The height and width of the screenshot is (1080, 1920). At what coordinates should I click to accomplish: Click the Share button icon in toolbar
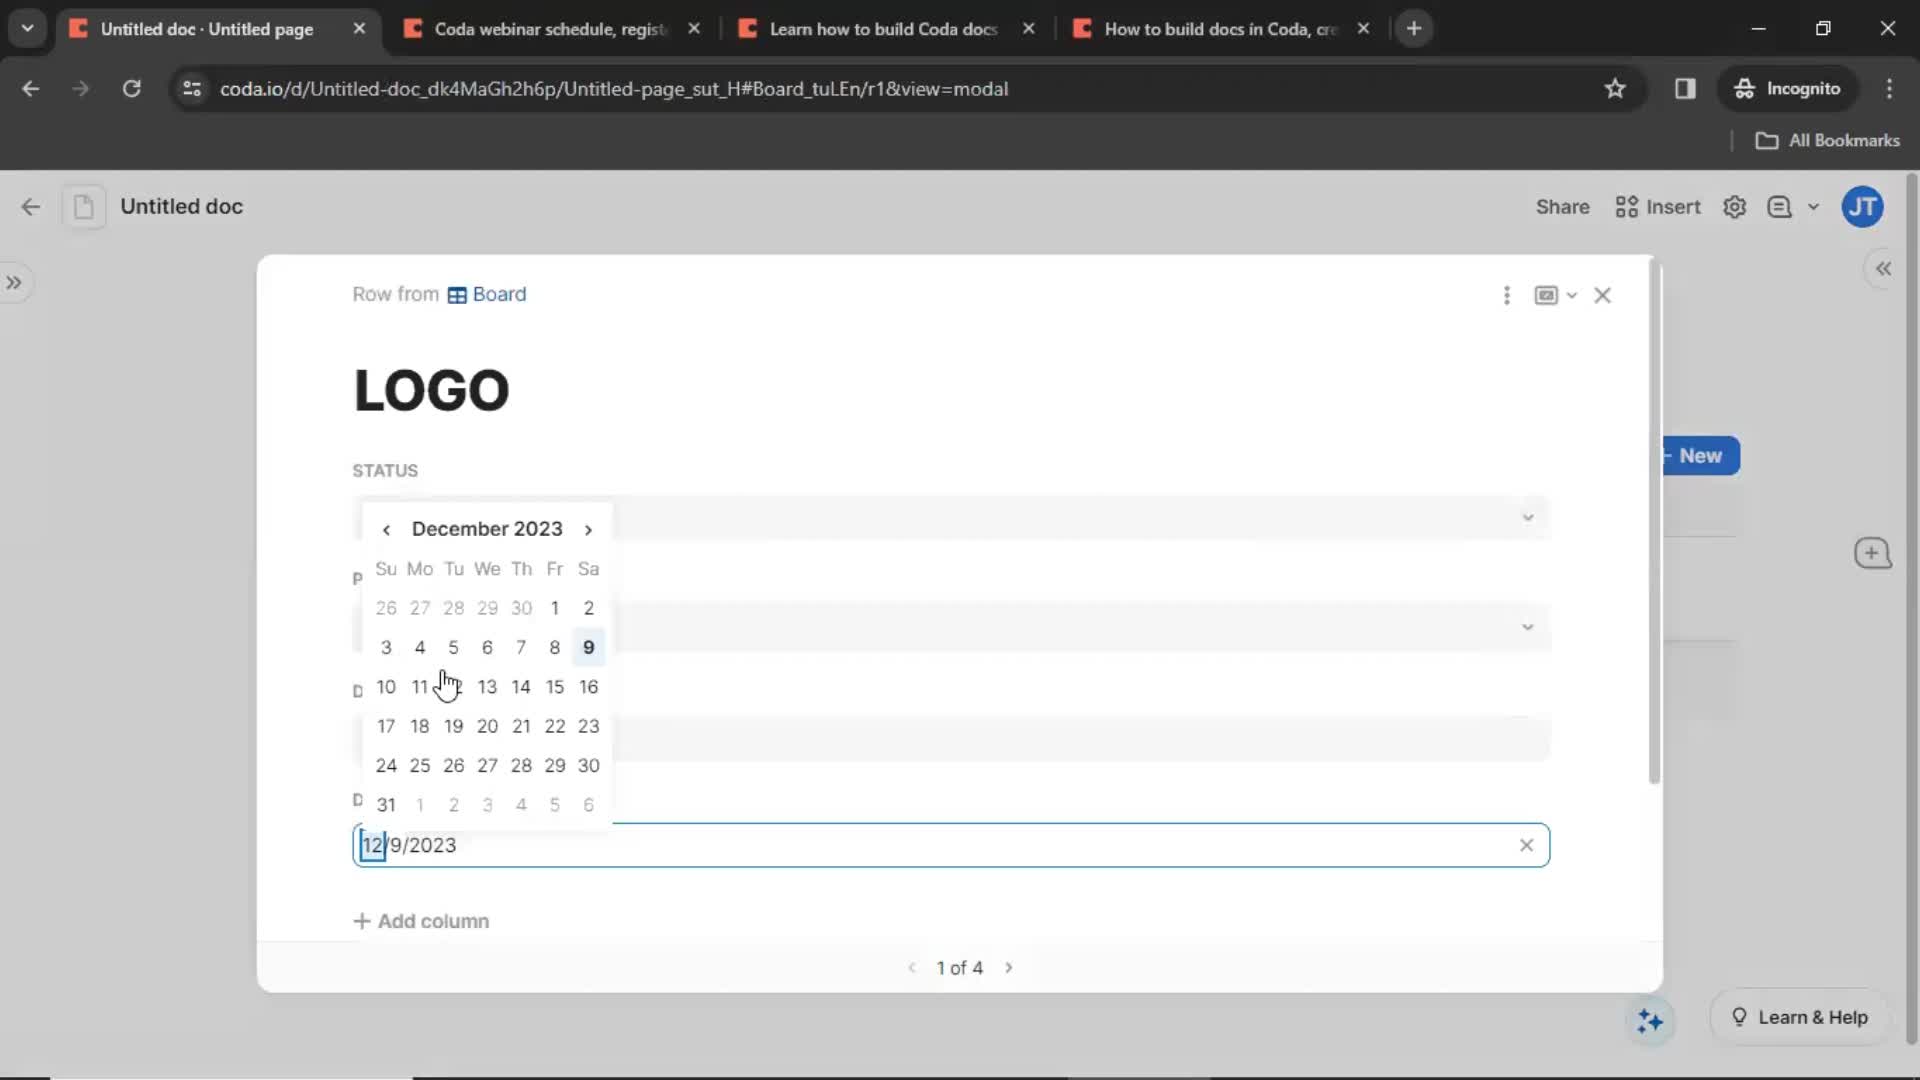(x=1563, y=207)
